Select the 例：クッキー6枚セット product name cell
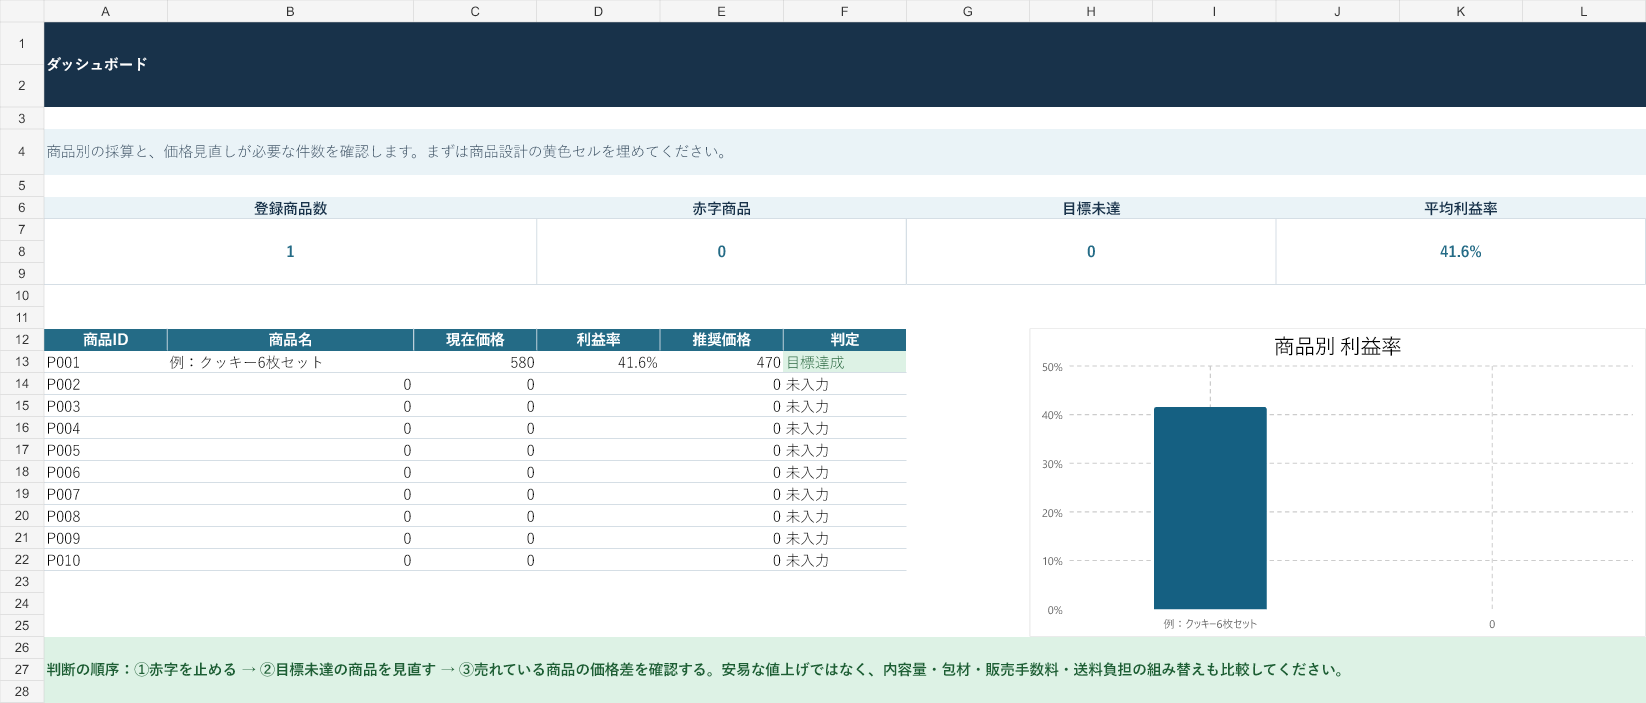This screenshot has height=703, width=1646. pyautogui.click(x=290, y=362)
